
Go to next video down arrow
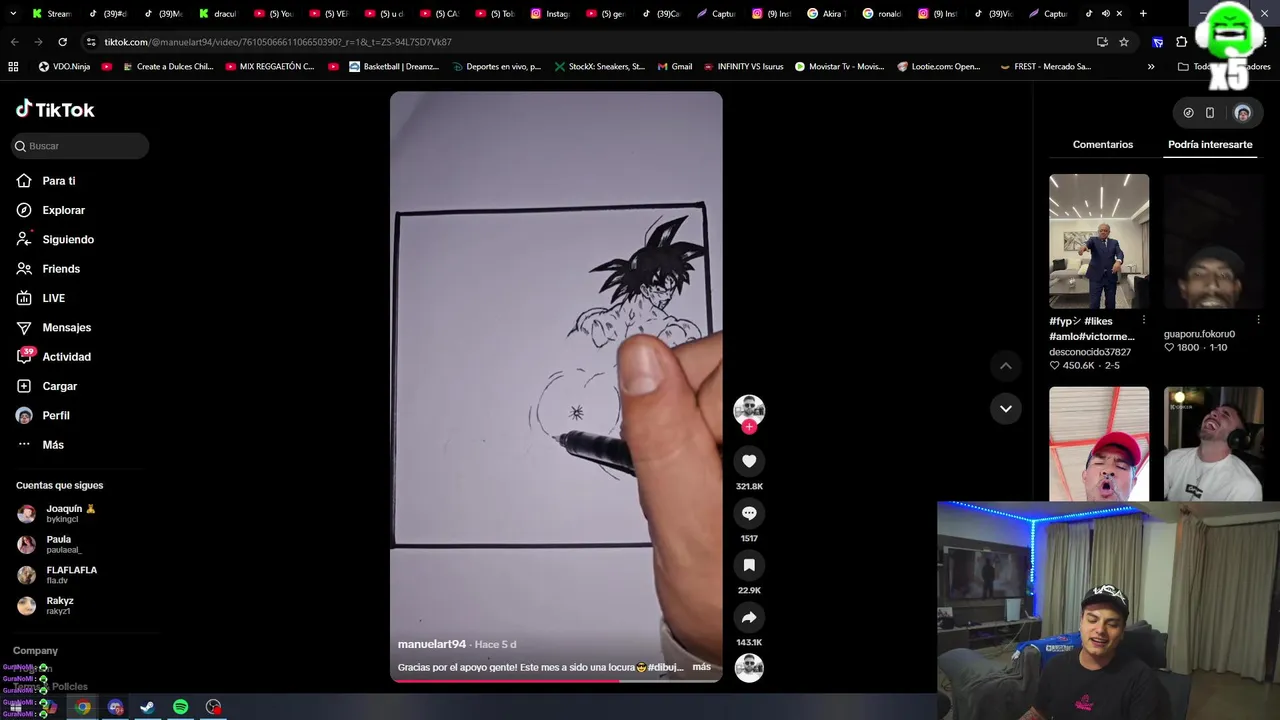point(1006,408)
